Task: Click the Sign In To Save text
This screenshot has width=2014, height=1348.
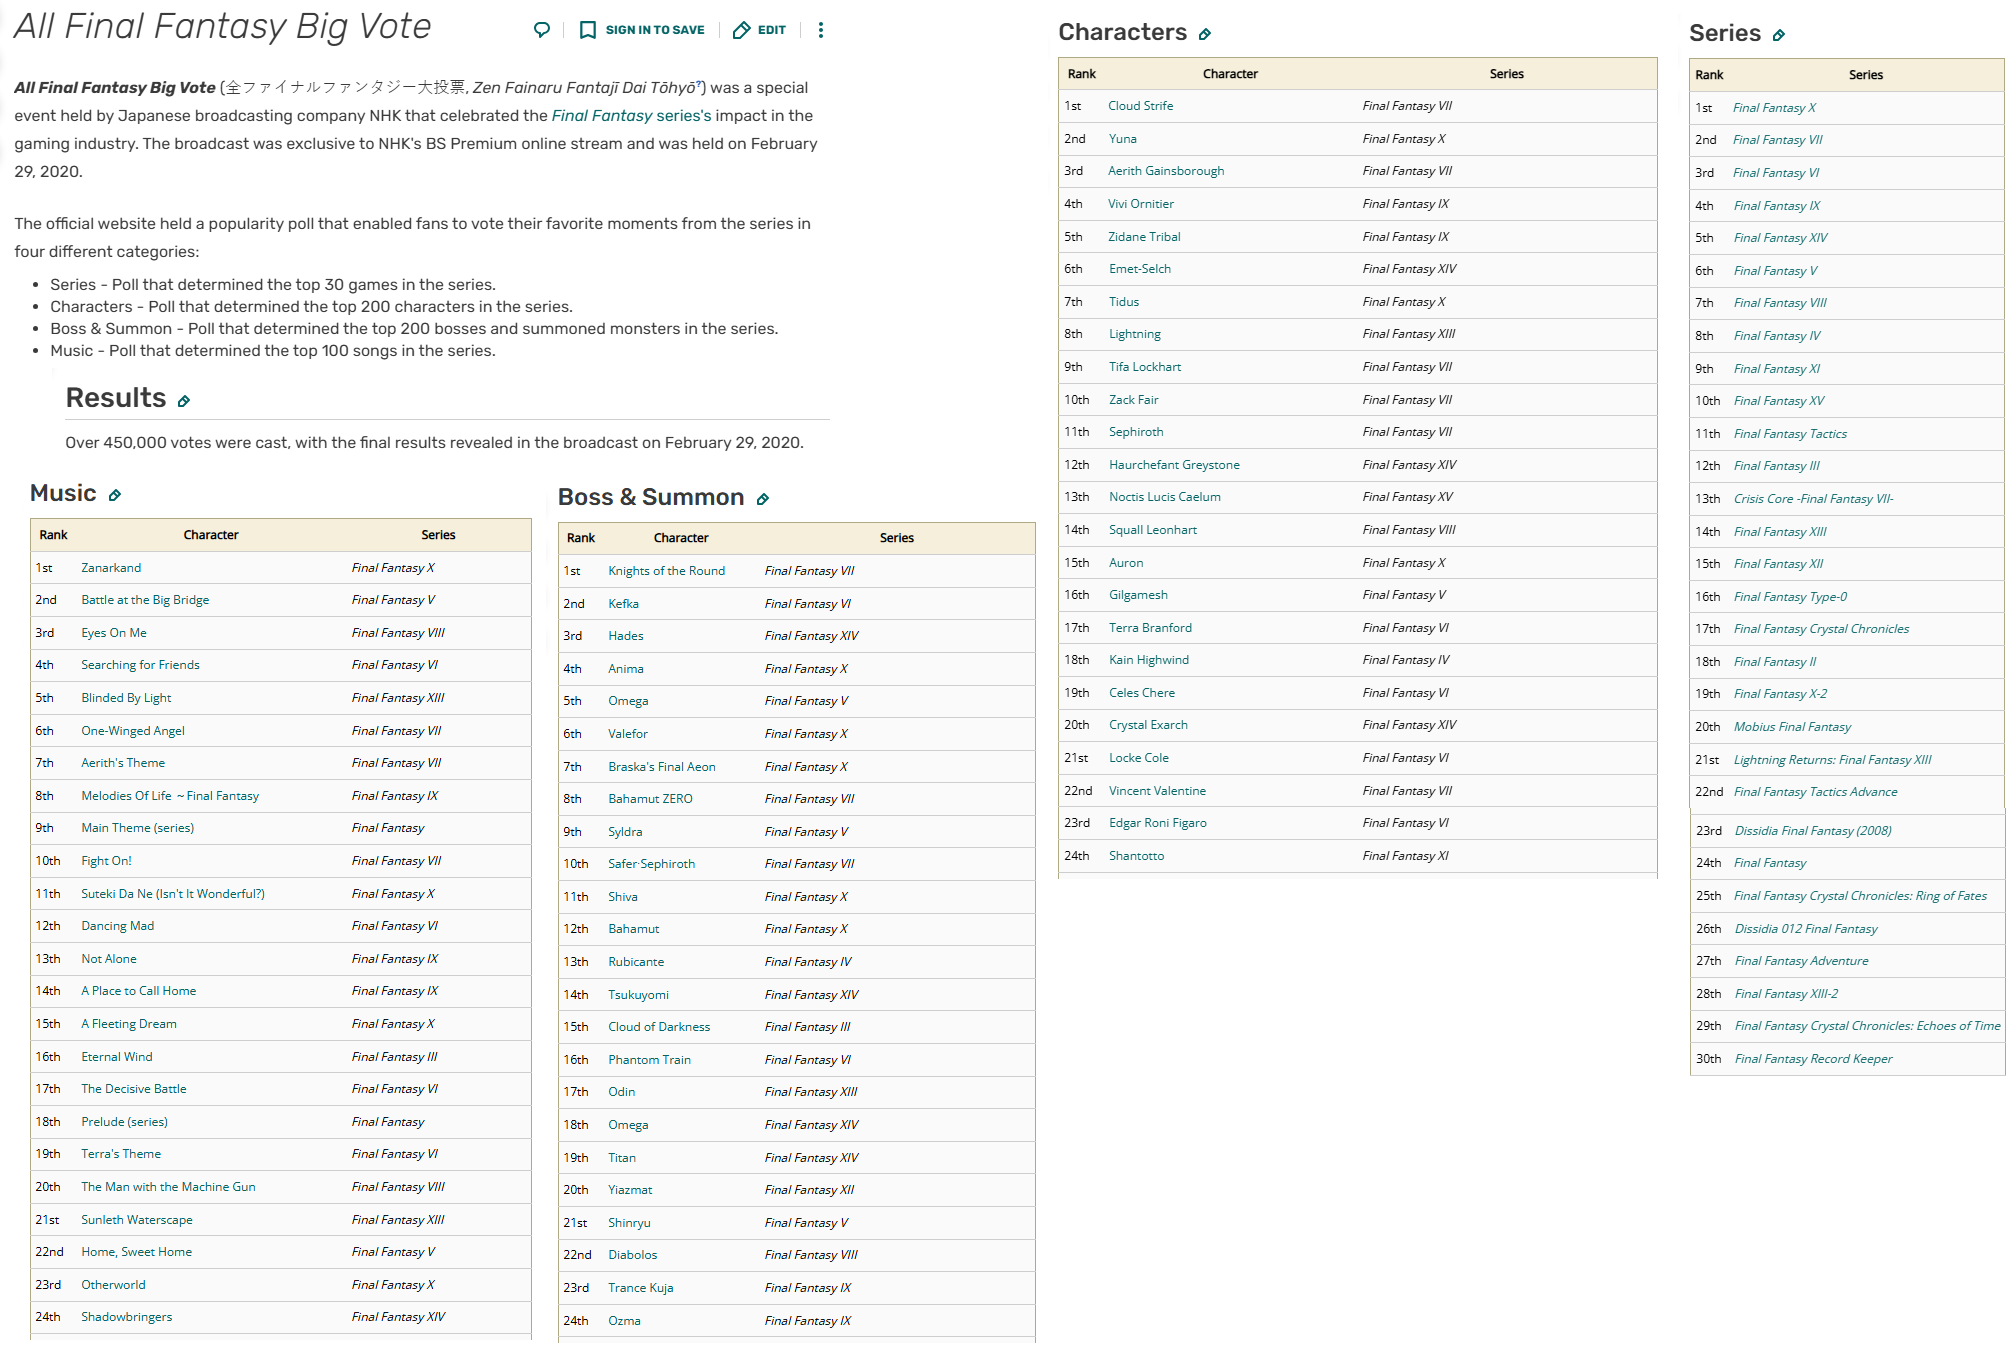Action: (655, 30)
